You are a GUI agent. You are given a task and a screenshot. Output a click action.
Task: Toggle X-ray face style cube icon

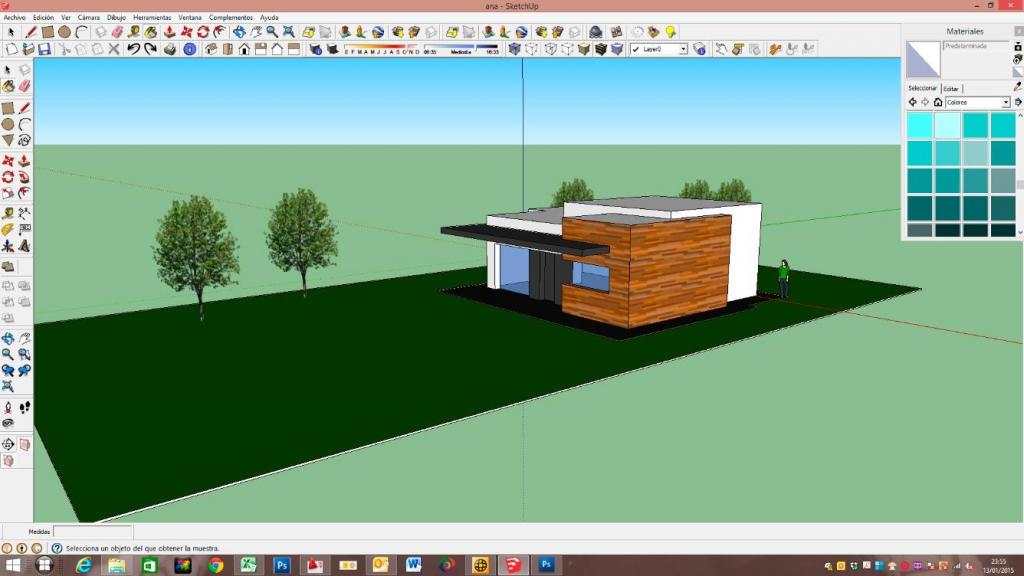[x=515, y=48]
